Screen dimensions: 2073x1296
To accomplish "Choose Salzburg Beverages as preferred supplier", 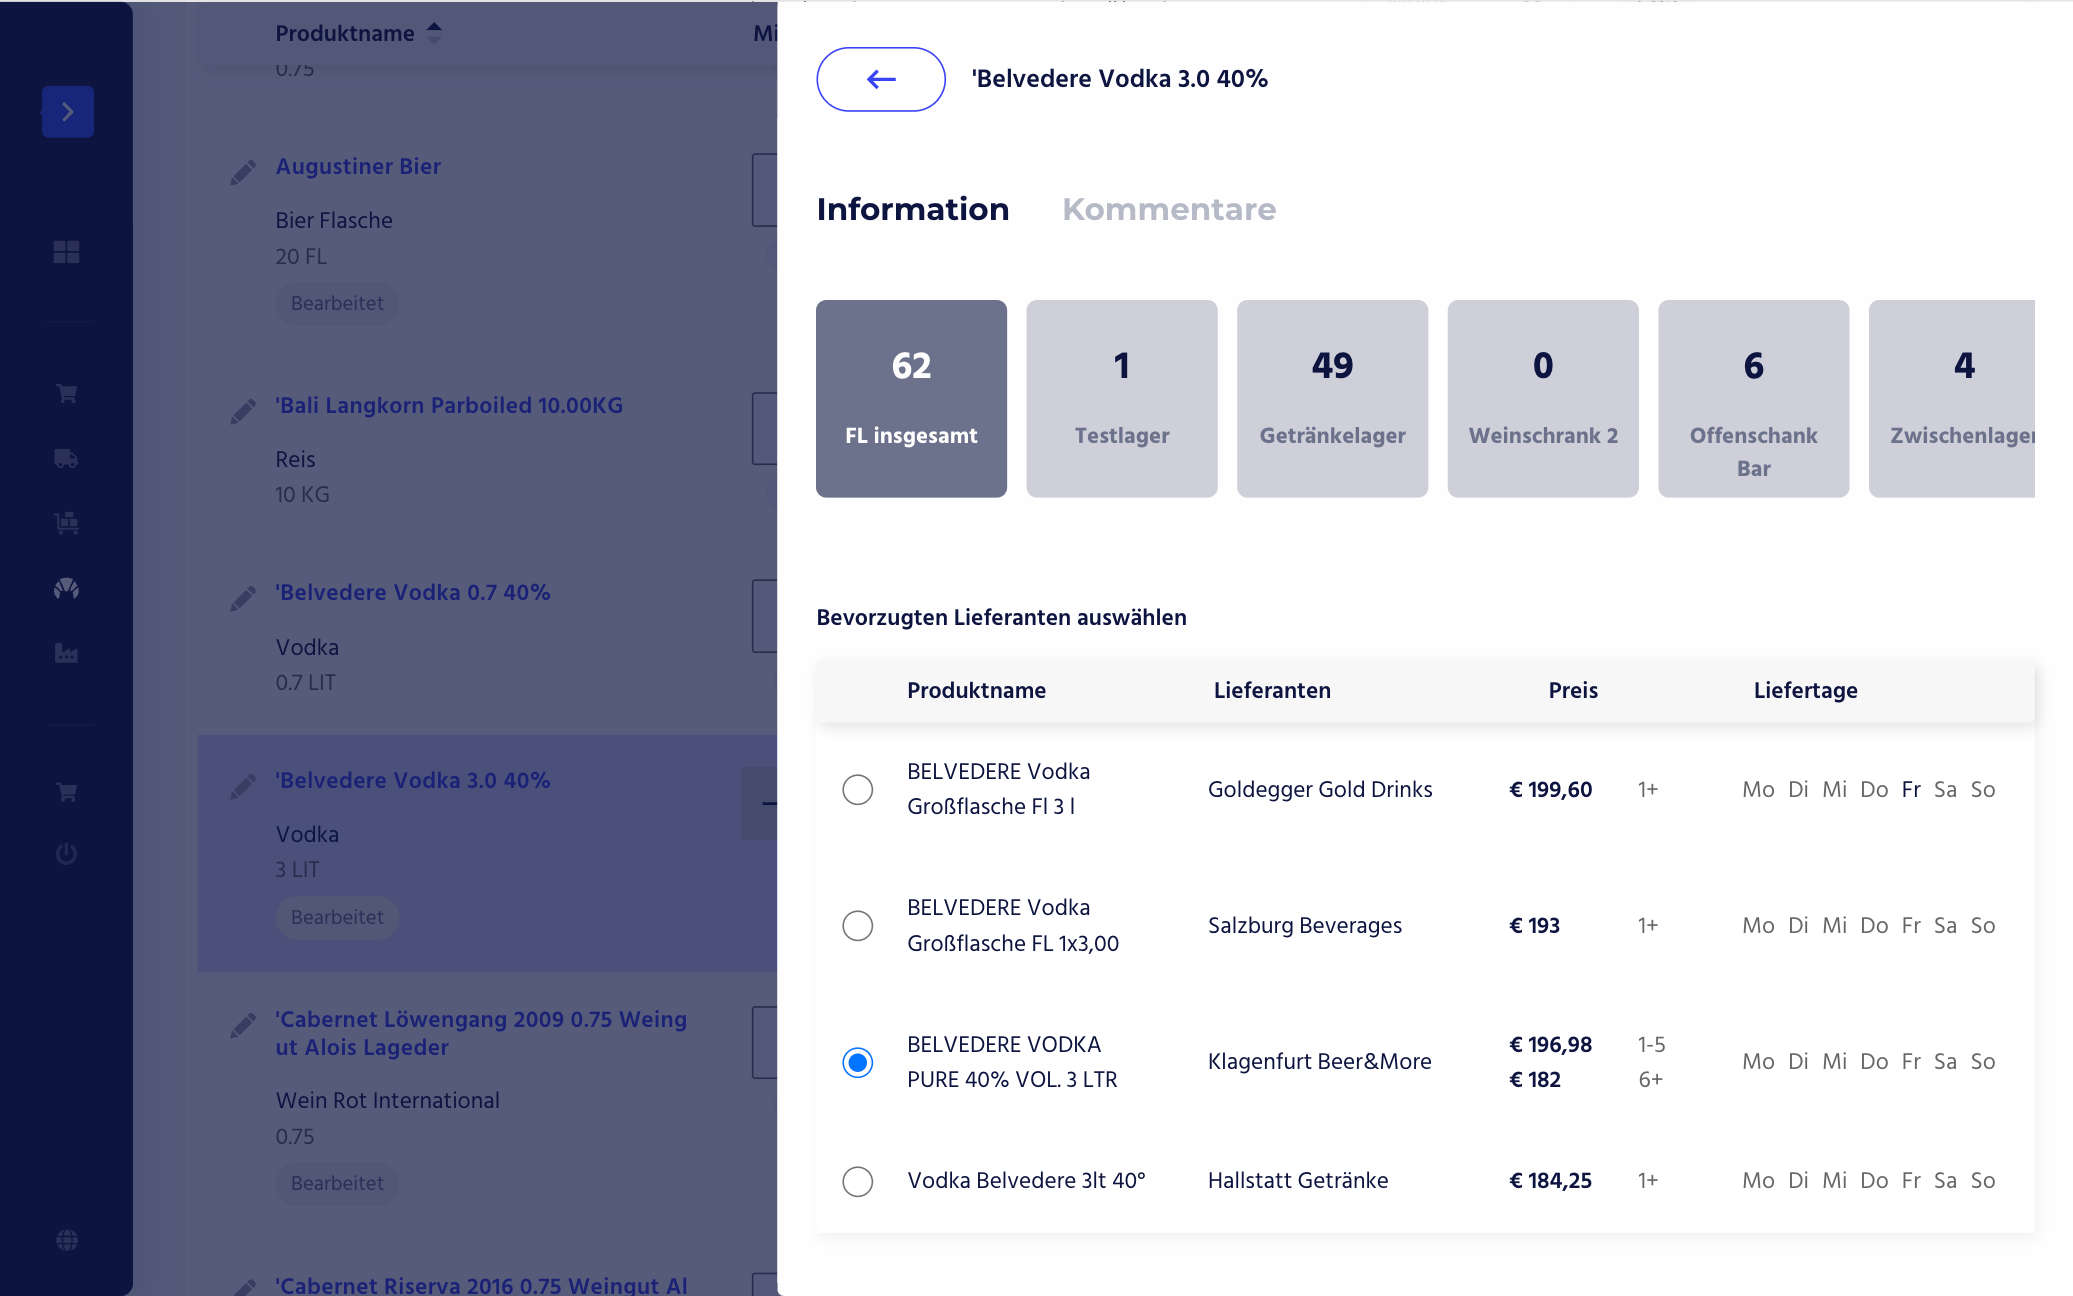I will 857,926.
